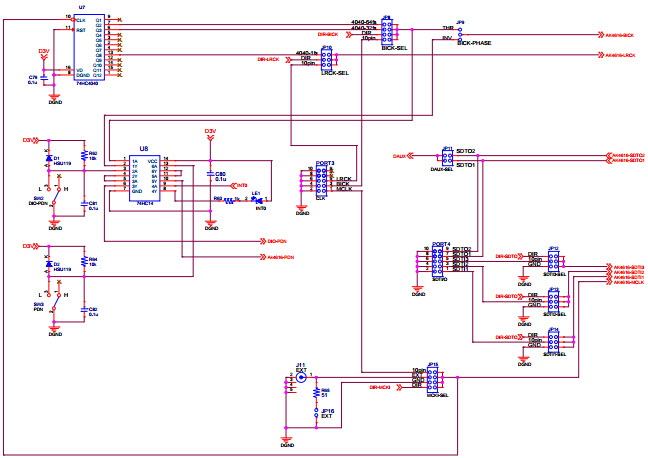Click the C79 capacitor beside U7
The image size is (648, 458).
(44, 78)
